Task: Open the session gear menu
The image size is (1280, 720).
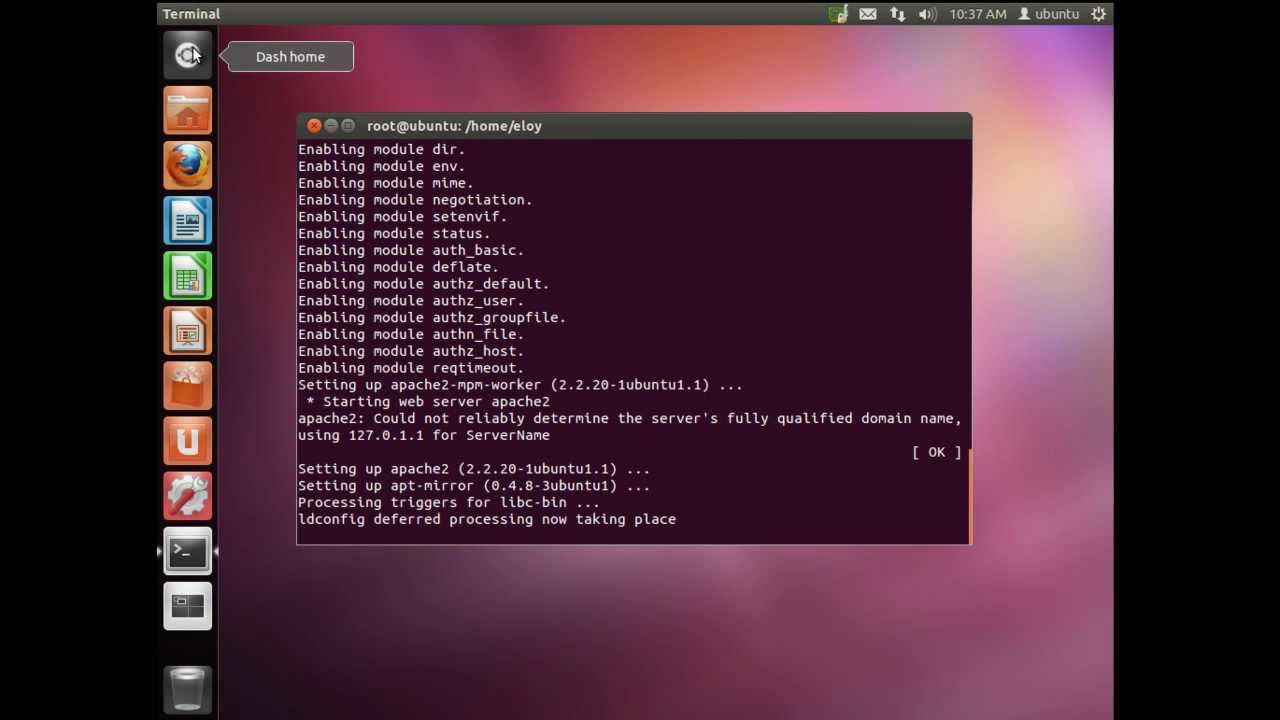Action: click(x=1099, y=14)
